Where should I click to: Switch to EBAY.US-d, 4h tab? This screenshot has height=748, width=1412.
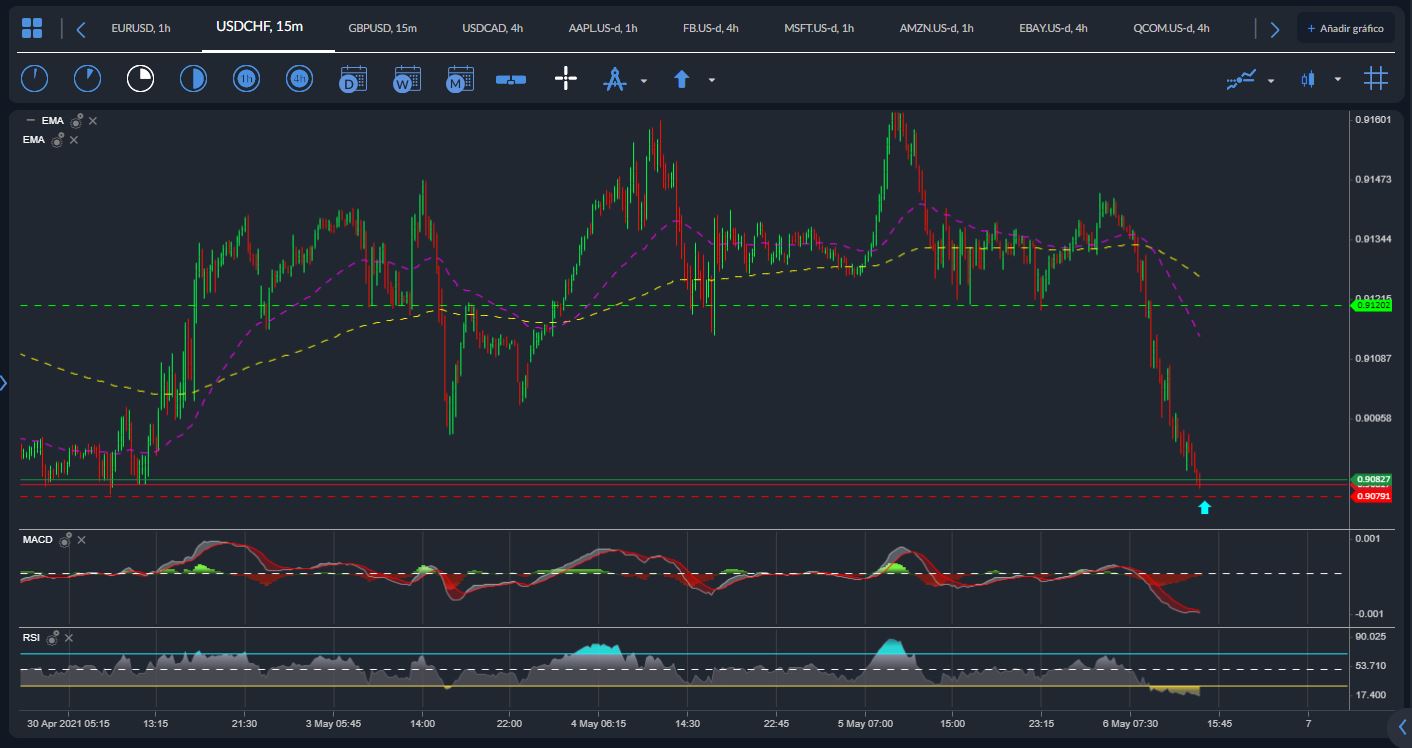point(1054,29)
